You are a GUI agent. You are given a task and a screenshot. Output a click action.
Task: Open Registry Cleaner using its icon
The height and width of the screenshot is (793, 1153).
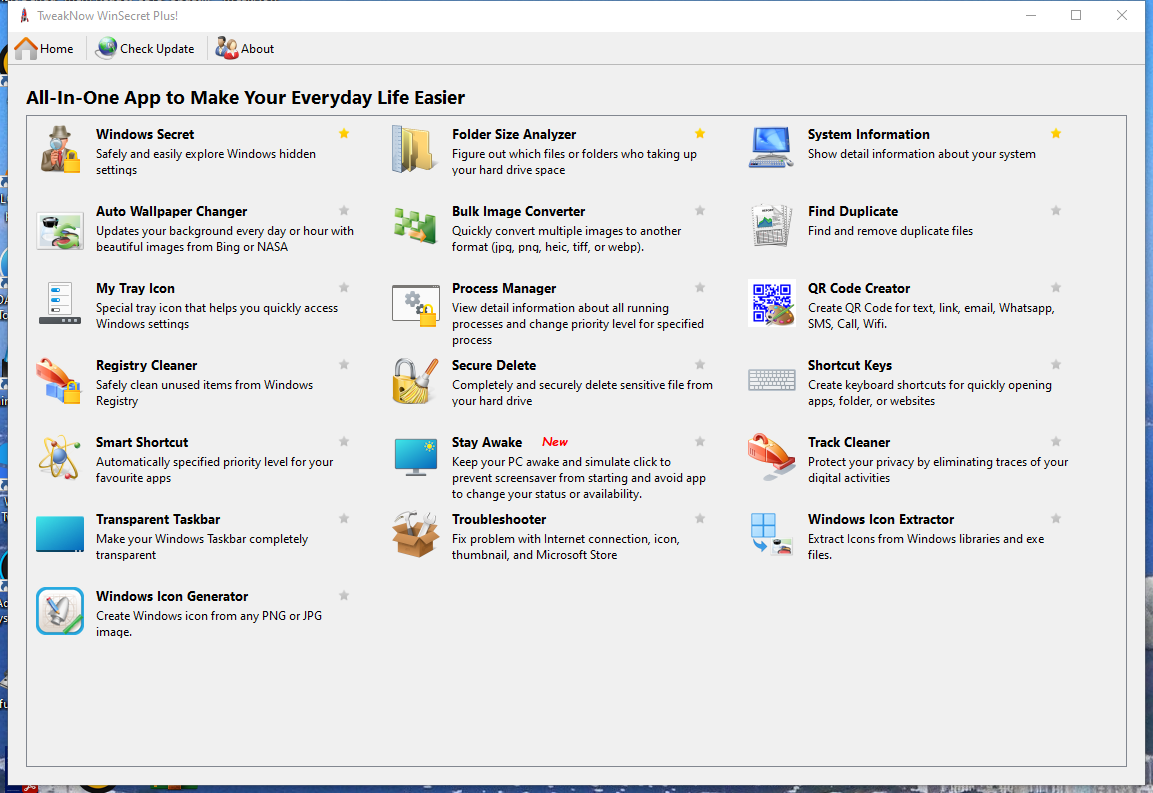(x=59, y=381)
